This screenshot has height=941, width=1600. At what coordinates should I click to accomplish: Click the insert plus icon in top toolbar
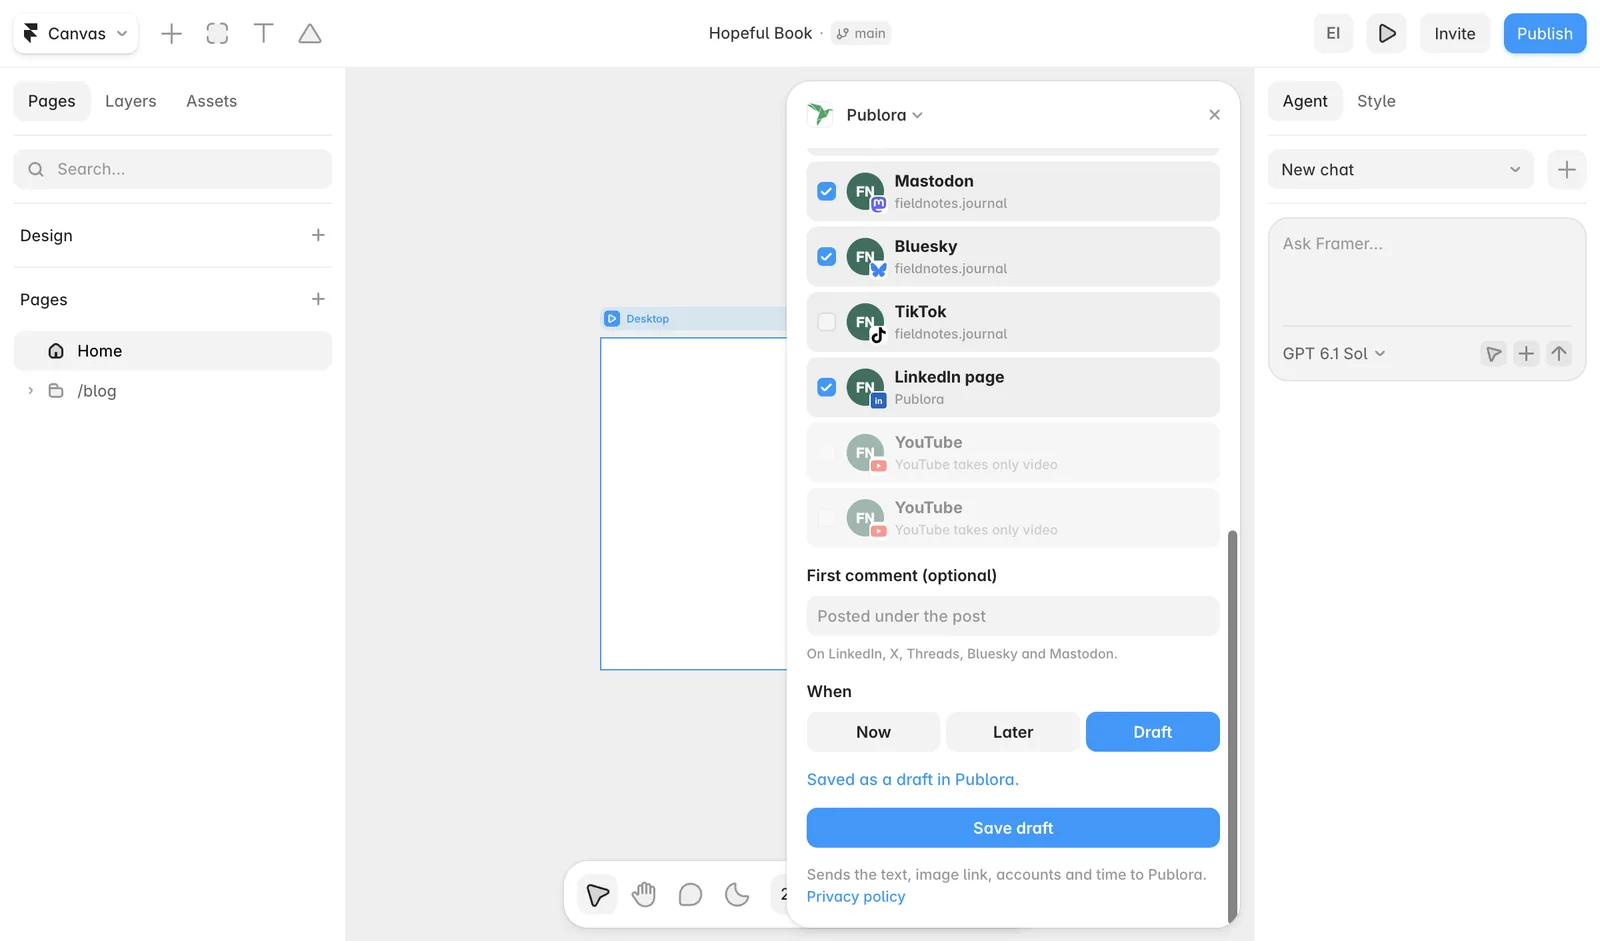(171, 34)
